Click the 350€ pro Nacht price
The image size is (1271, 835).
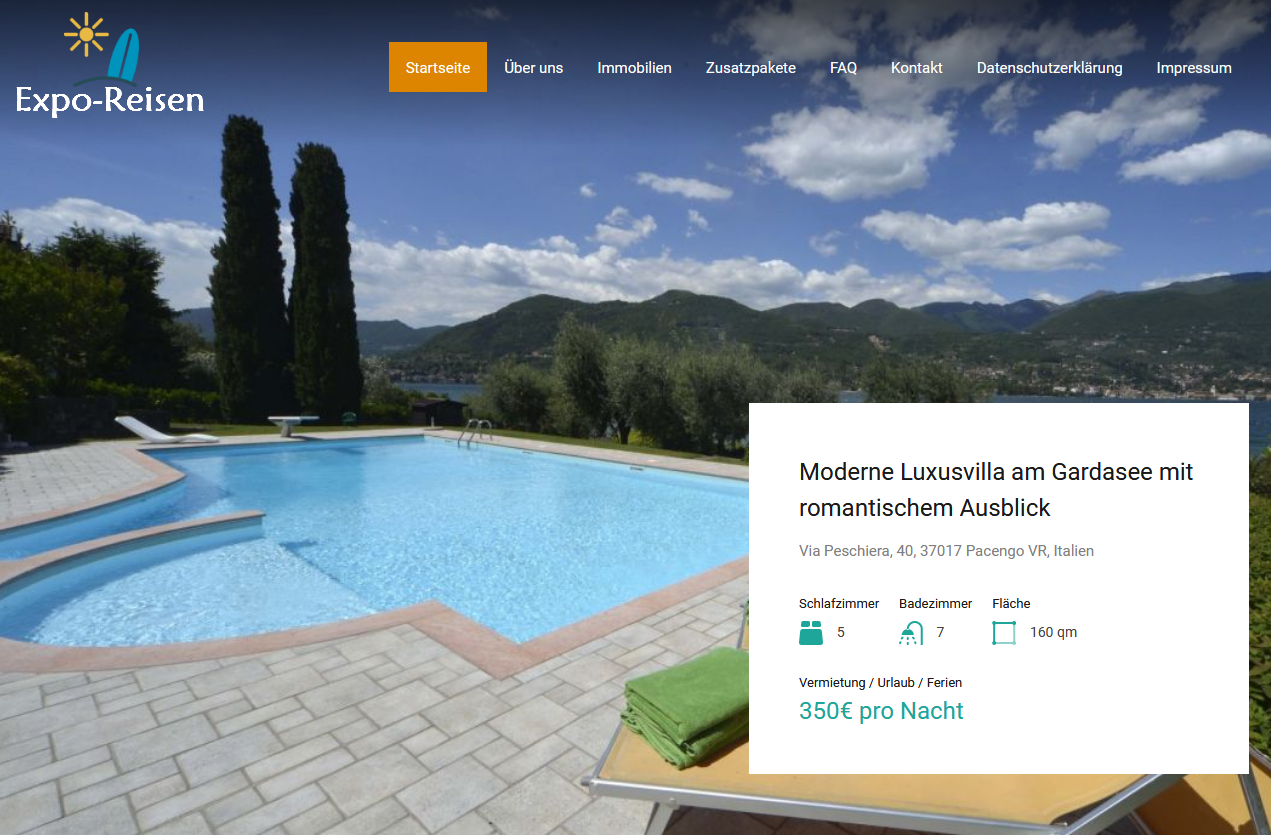click(x=881, y=711)
